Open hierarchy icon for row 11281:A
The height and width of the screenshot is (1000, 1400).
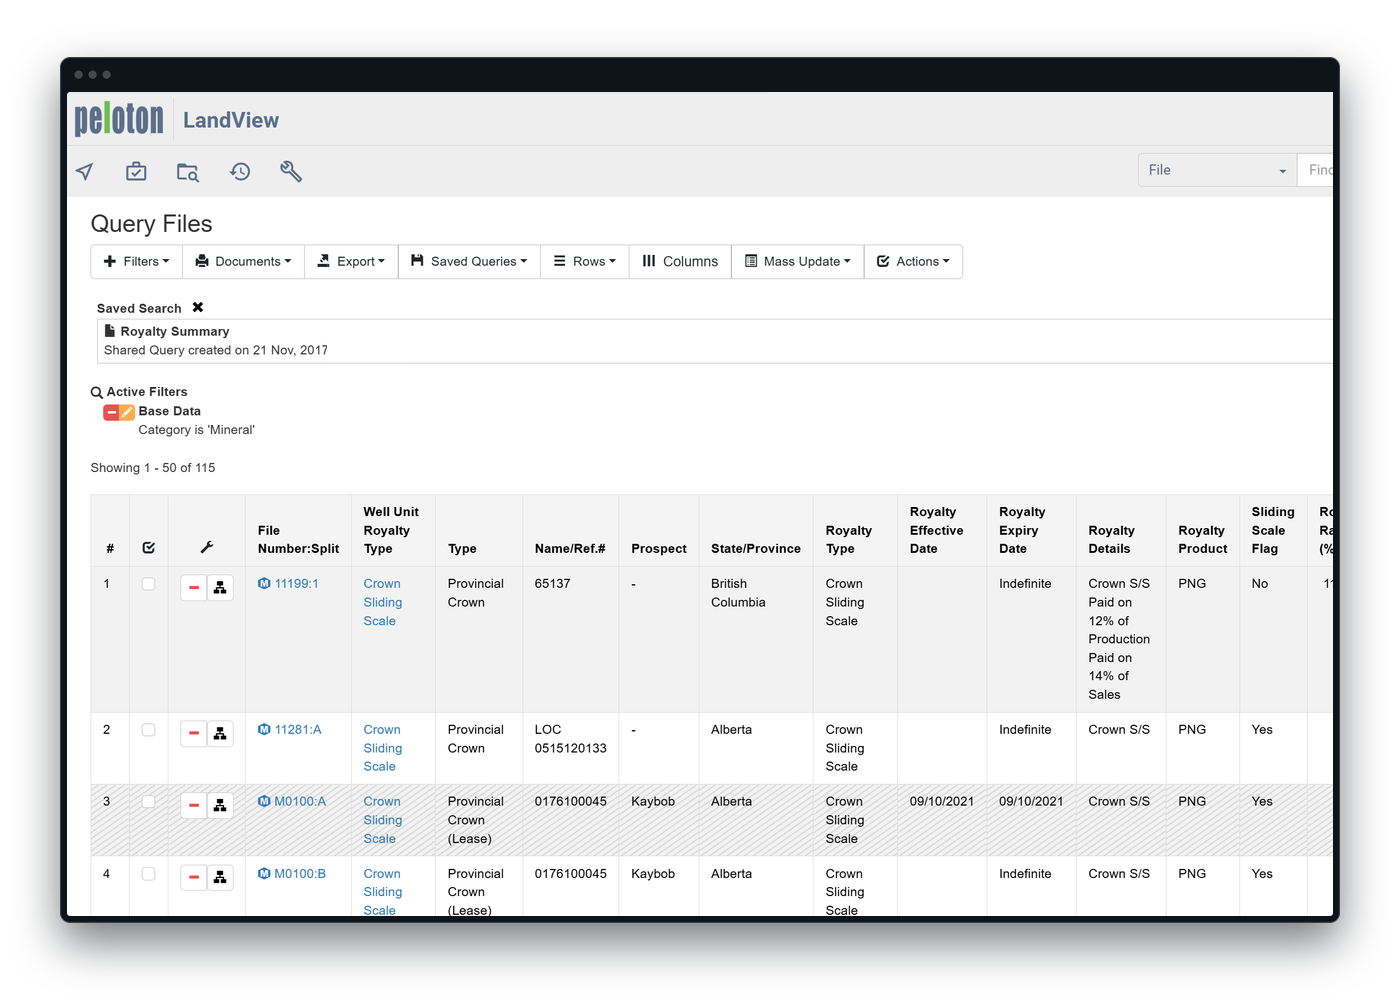point(220,734)
